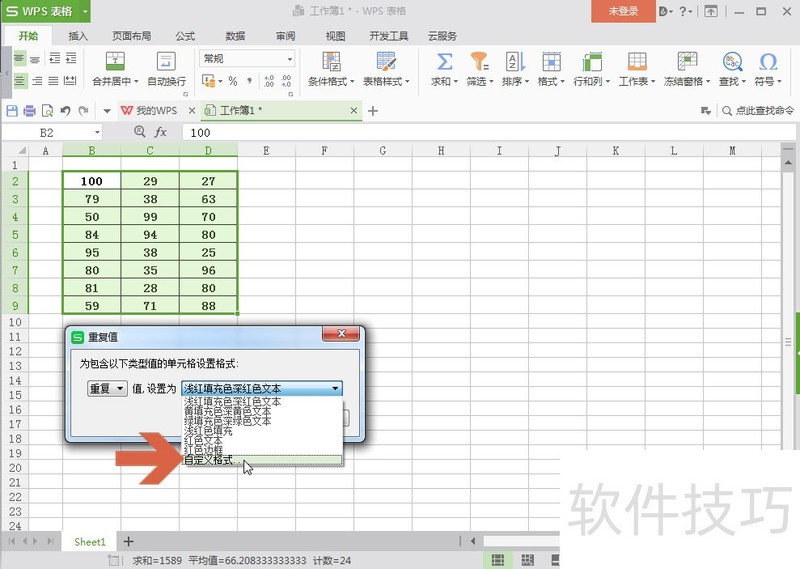The height and width of the screenshot is (569, 800).
Task: Open the 云服务 ribbon tab
Action: pyautogui.click(x=442, y=36)
